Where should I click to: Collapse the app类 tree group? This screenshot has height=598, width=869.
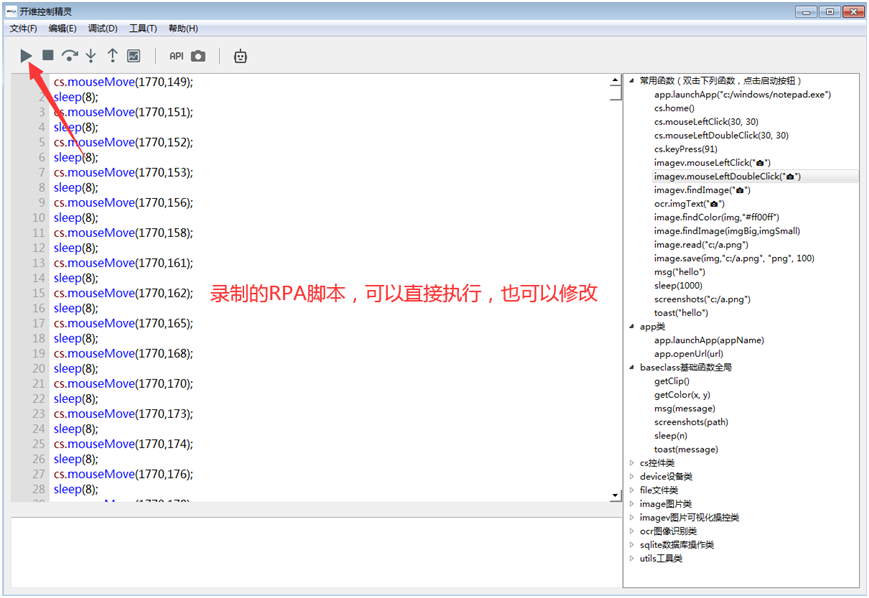point(632,326)
